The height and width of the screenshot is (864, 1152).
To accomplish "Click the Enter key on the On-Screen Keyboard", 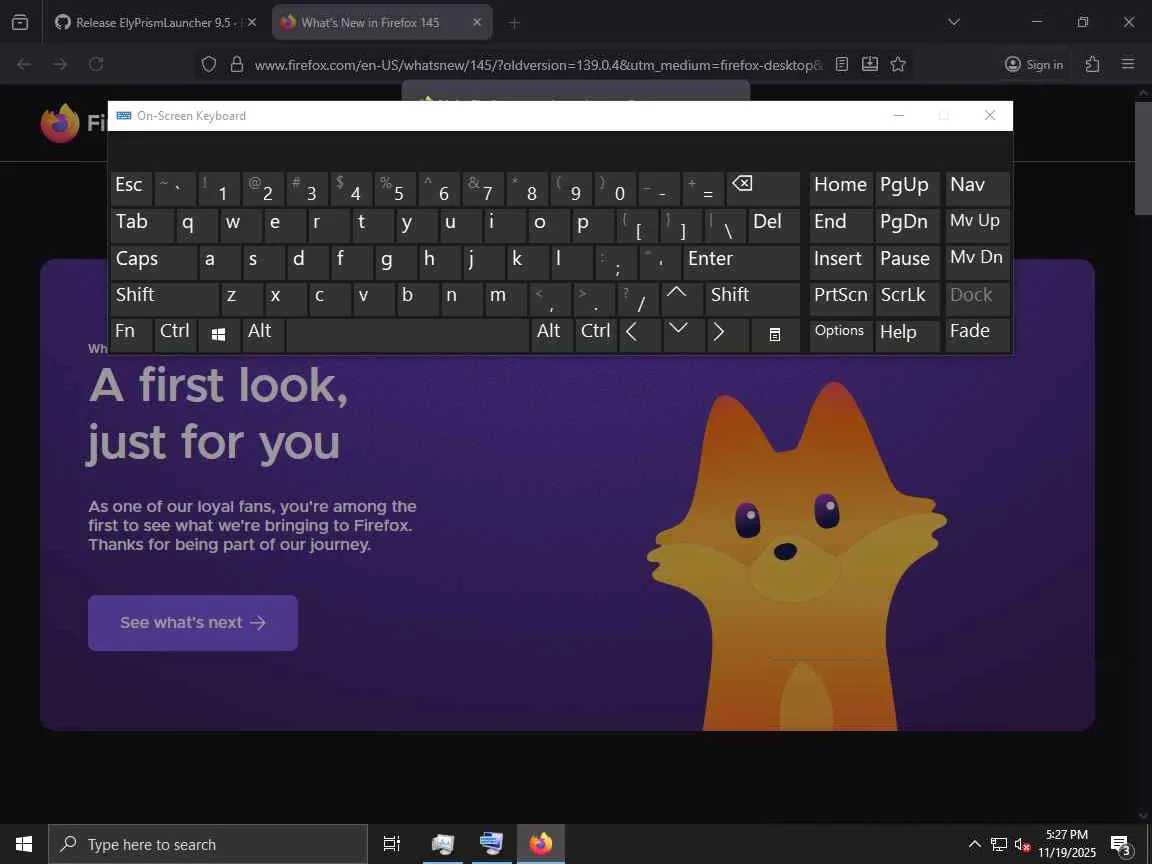I will (x=741, y=262).
